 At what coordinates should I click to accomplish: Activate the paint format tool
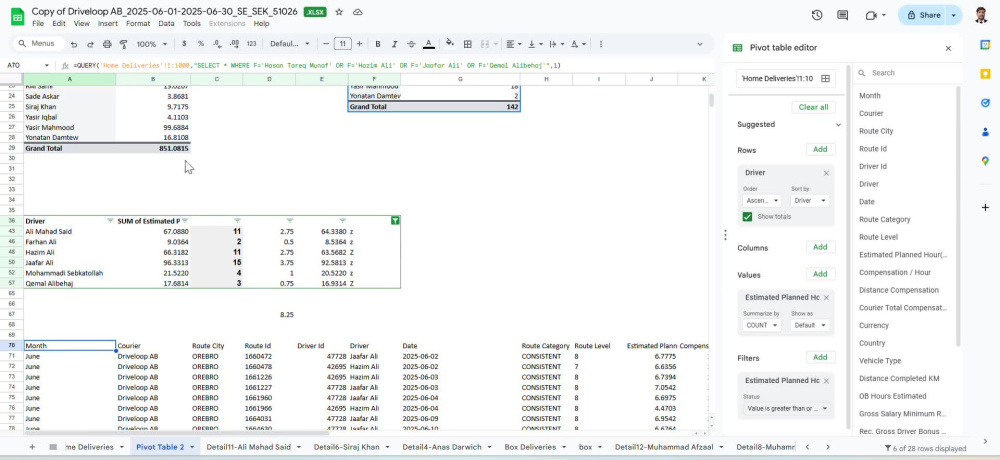(x=124, y=44)
